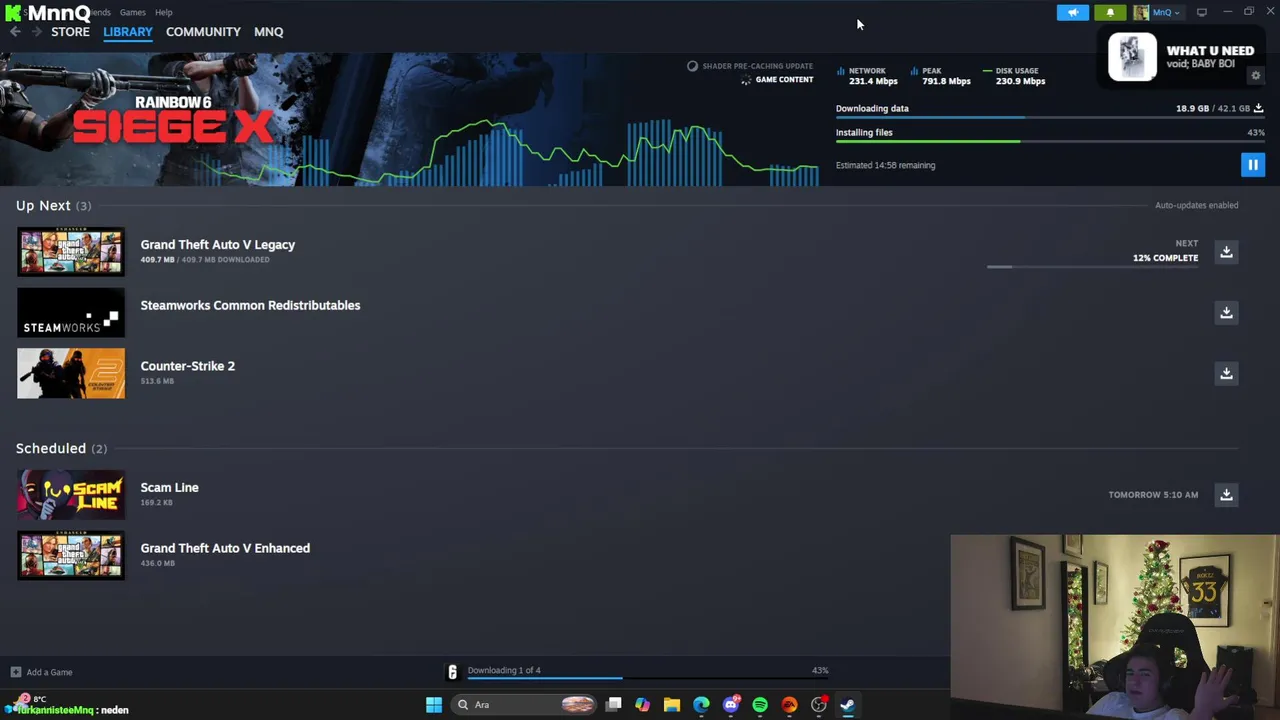Download Steamworks Common Redistributables now
This screenshot has height=720, width=1280.
click(x=1226, y=313)
